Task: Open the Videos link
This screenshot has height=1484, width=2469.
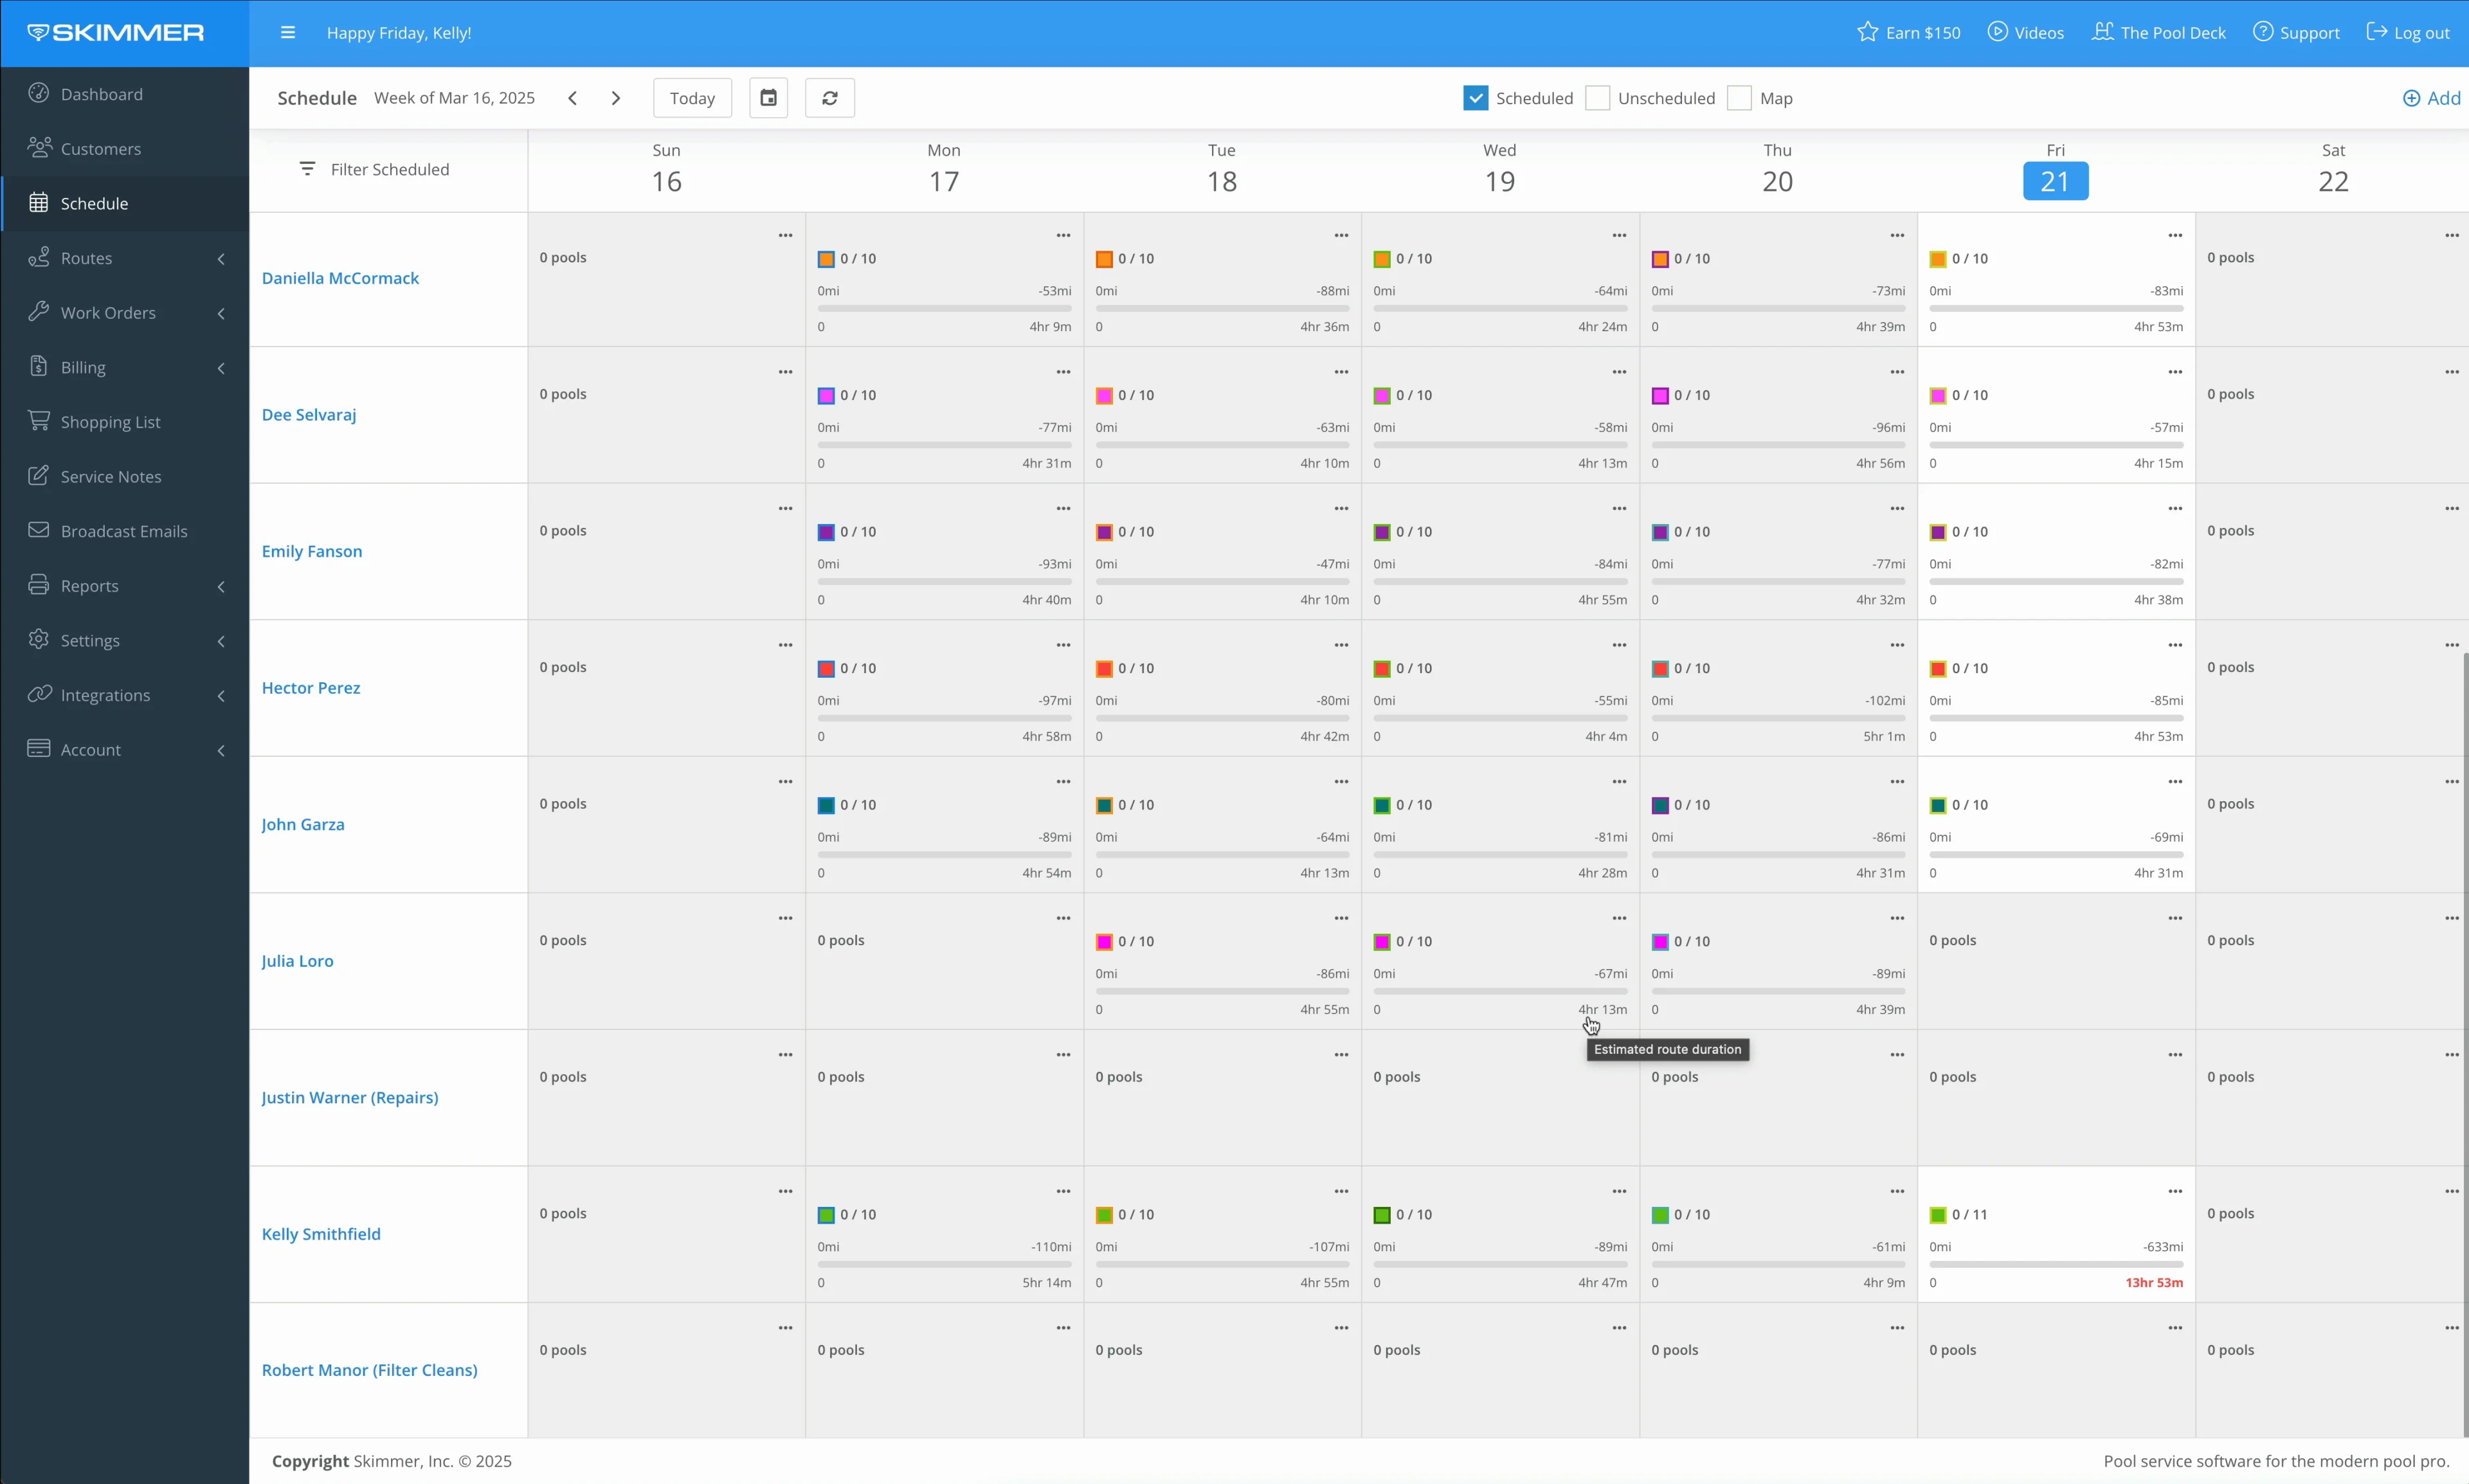Action: point(2025,33)
